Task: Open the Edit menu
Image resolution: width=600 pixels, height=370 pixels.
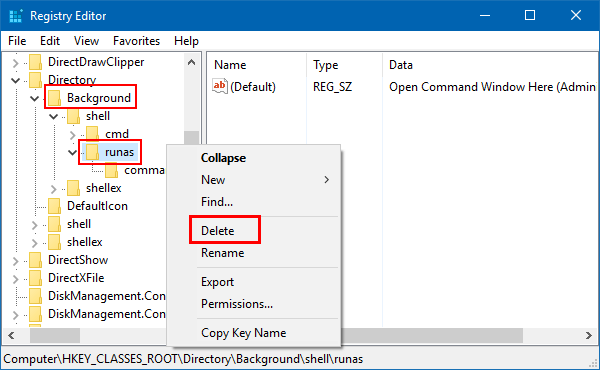Action: 50,41
